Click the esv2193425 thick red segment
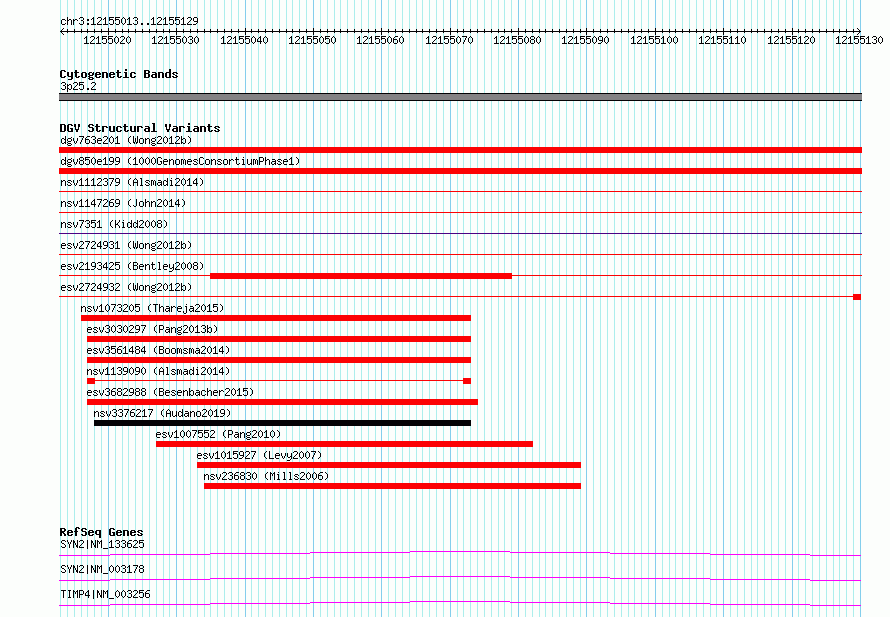Image resolution: width=890 pixels, height=617 pixels. point(361,276)
